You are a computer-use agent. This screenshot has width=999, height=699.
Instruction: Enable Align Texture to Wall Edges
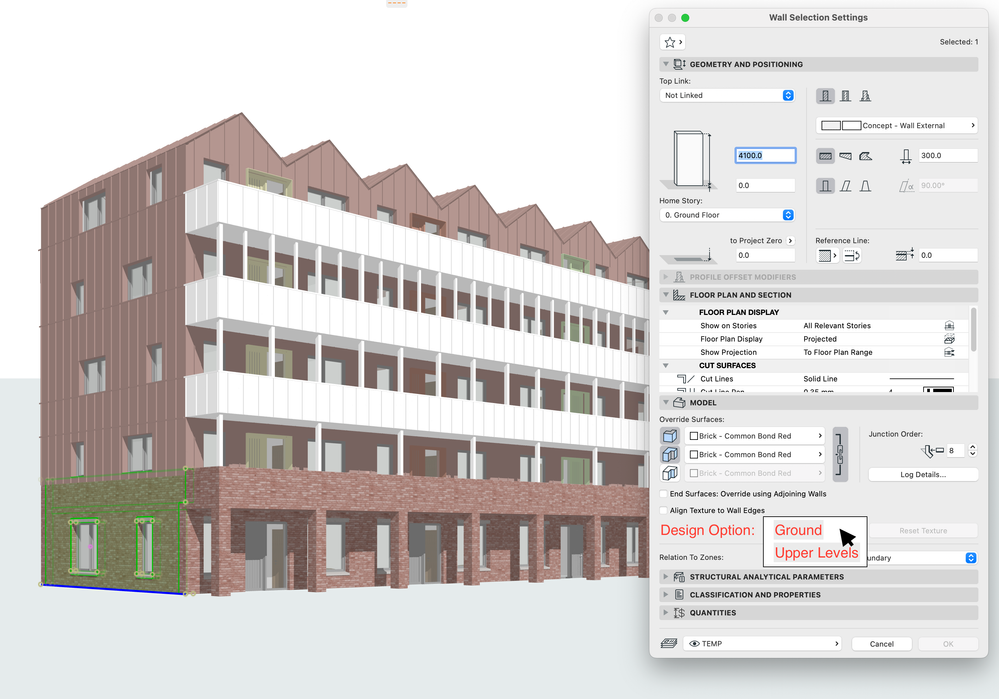pyautogui.click(x=664, y=510)
